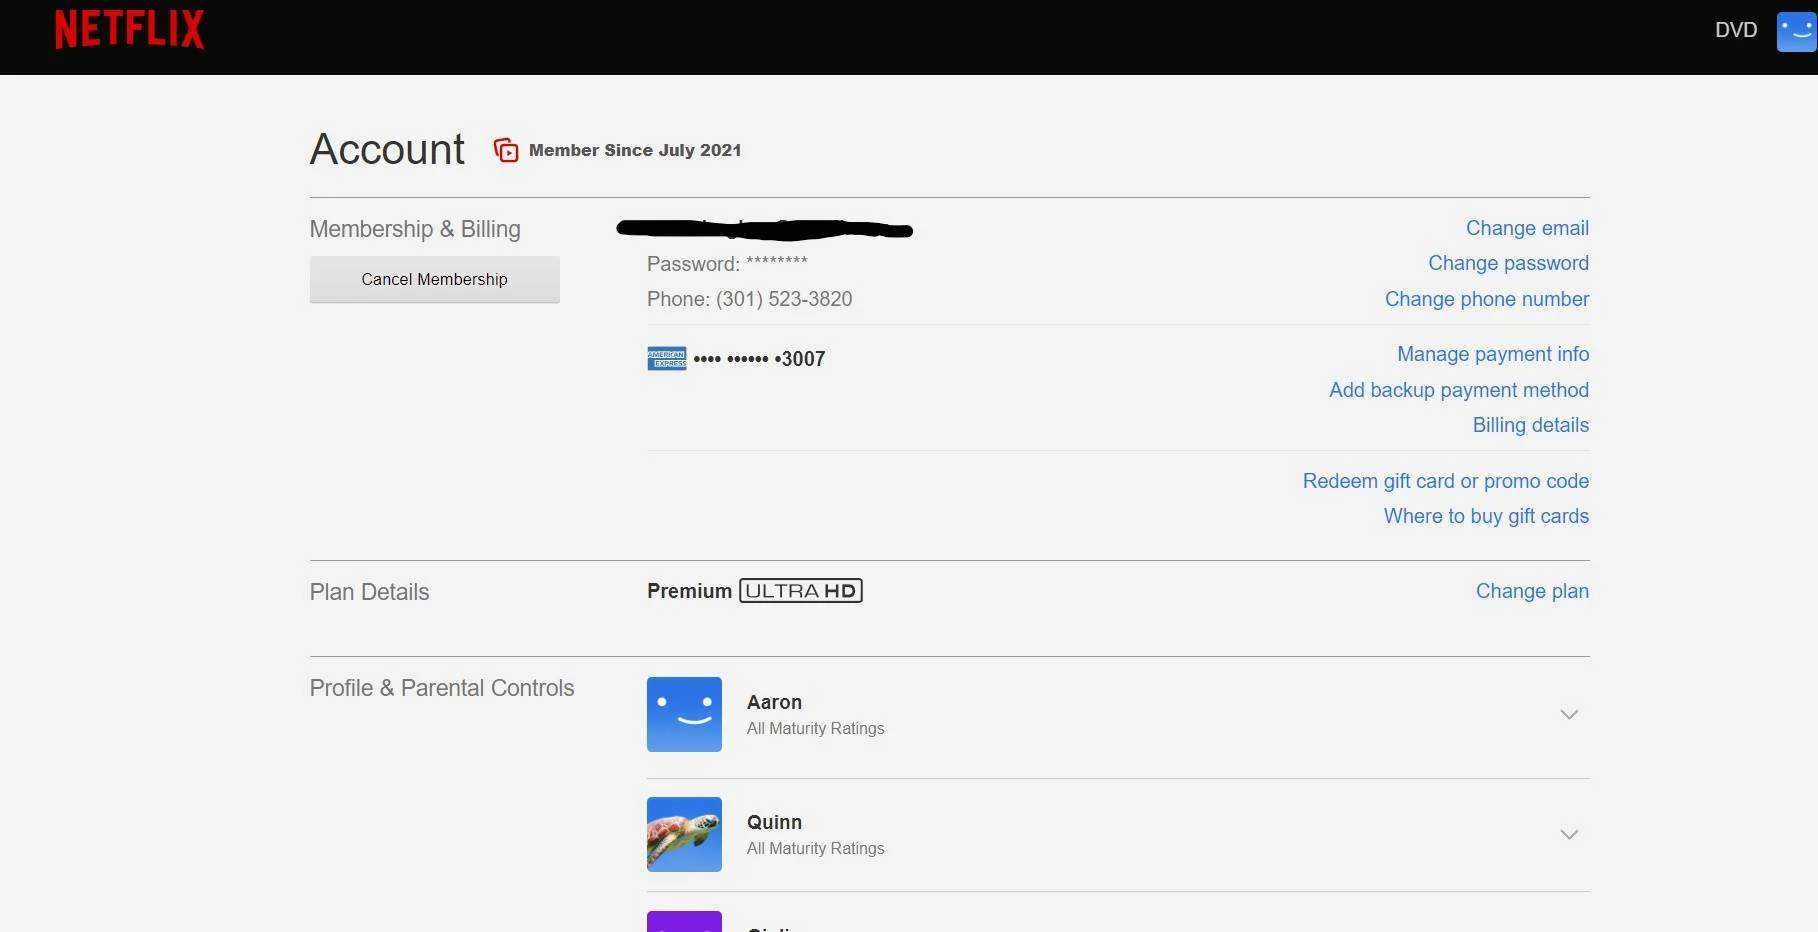Viewport: 1818px width, 932px height.
Task: Expand Quinn's profile settings chevron
Action: click(x=1569, y=834)
